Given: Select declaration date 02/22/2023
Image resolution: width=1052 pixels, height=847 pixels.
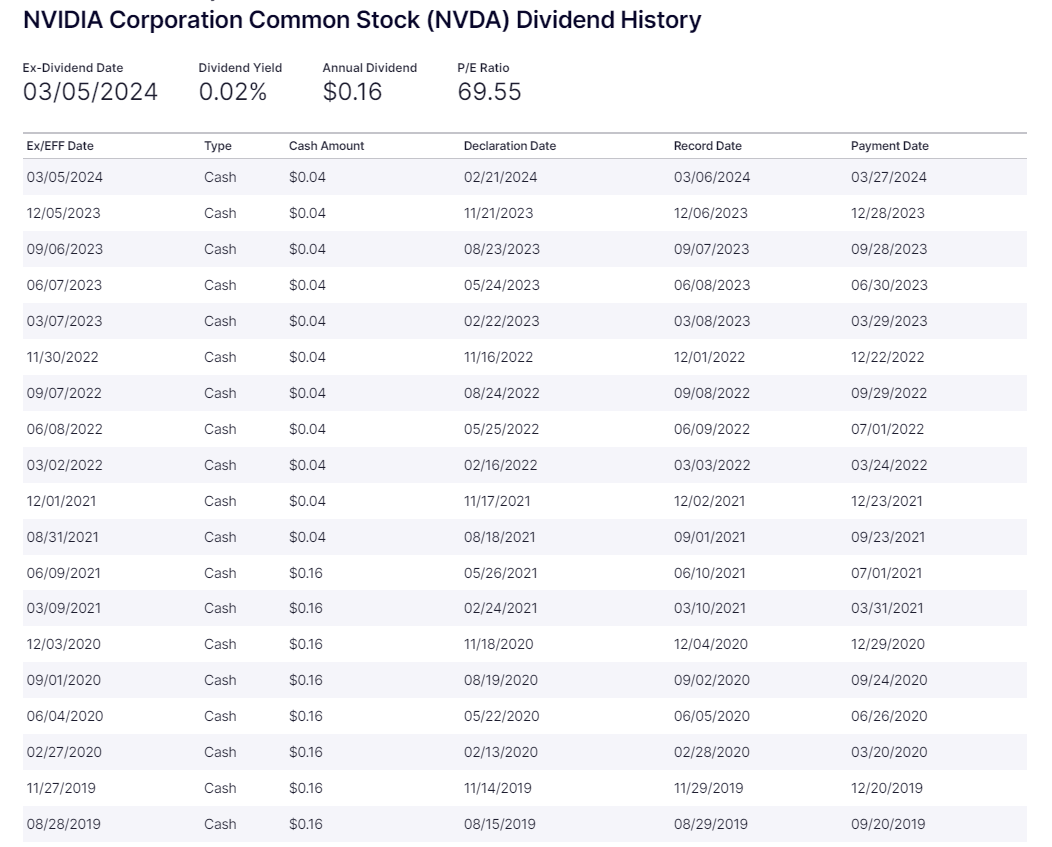Looking at the screenshot, I should (502, 321).
